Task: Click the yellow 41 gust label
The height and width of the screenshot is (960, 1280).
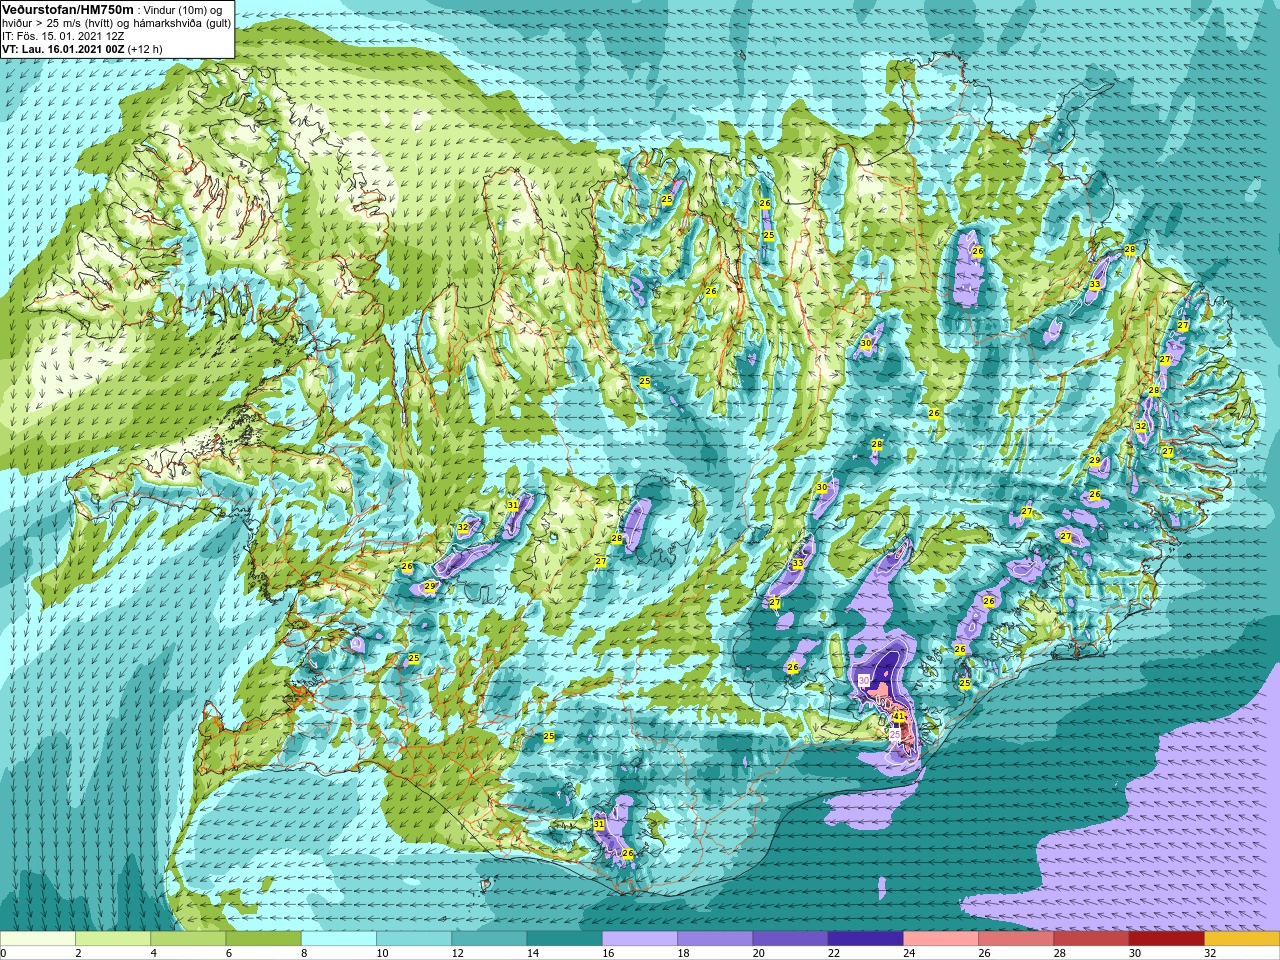Action: pyautogui.click(x=898, y=716)
